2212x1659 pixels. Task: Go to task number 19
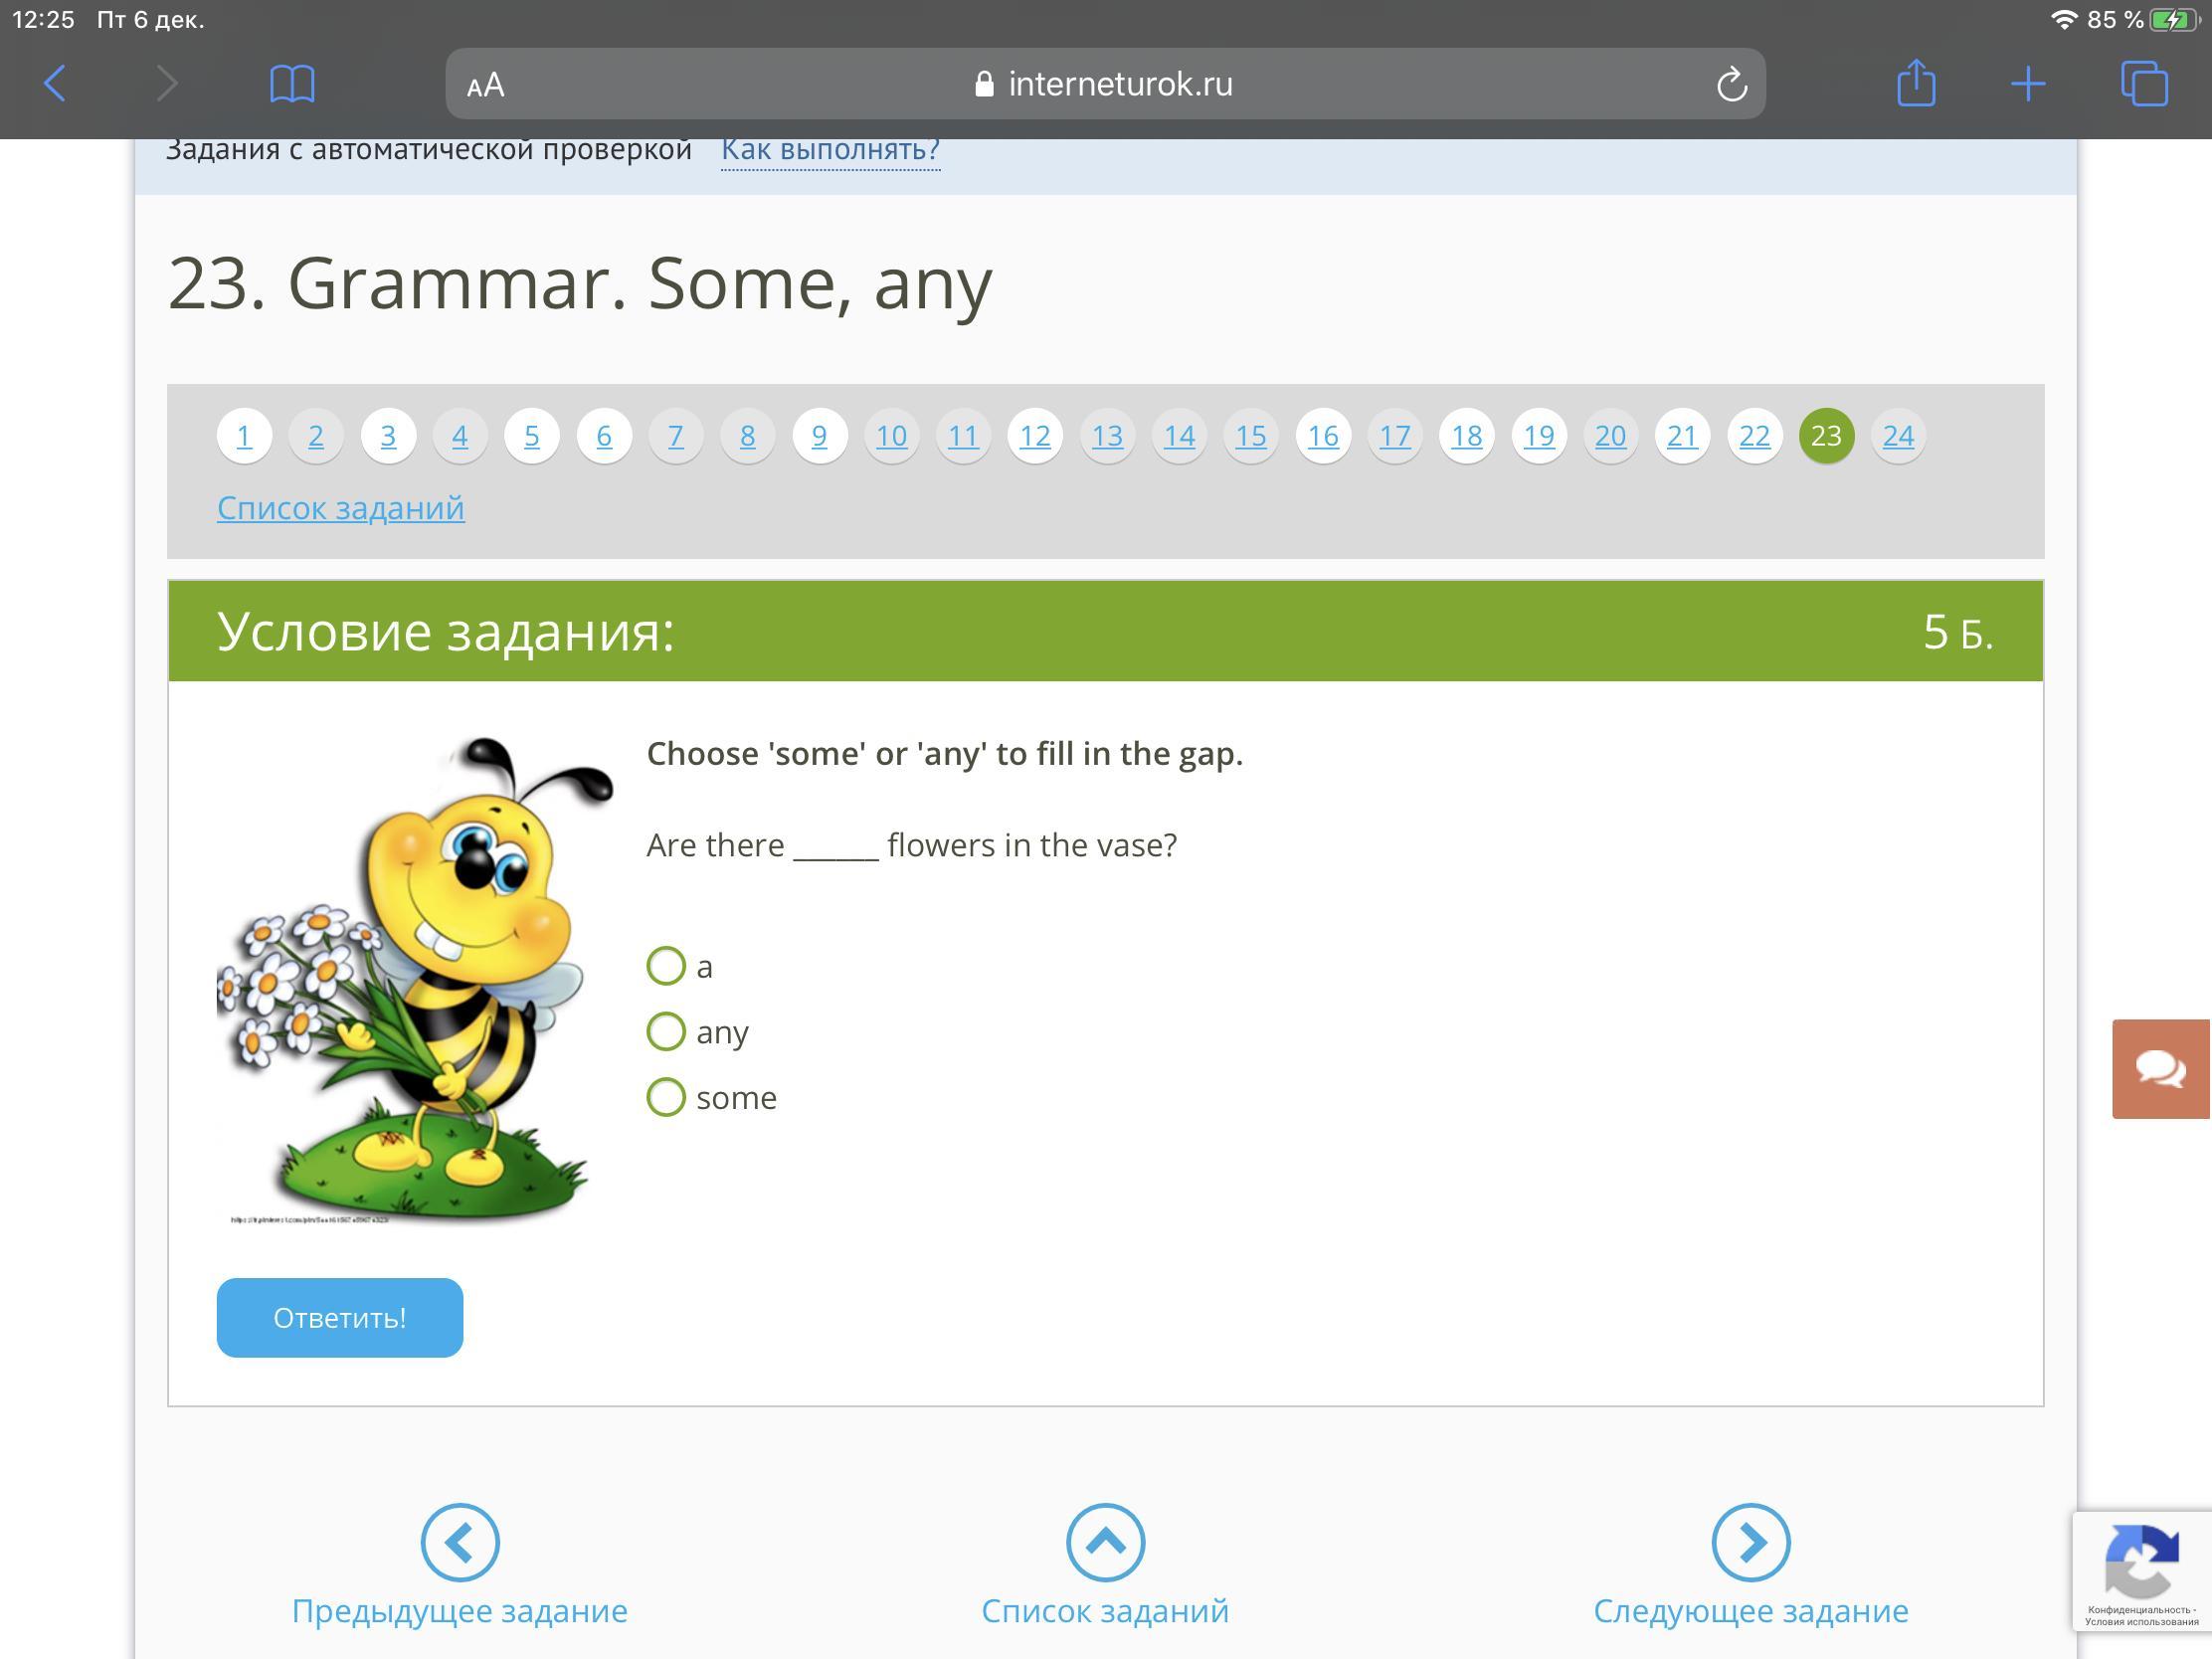click(1539, 435)
